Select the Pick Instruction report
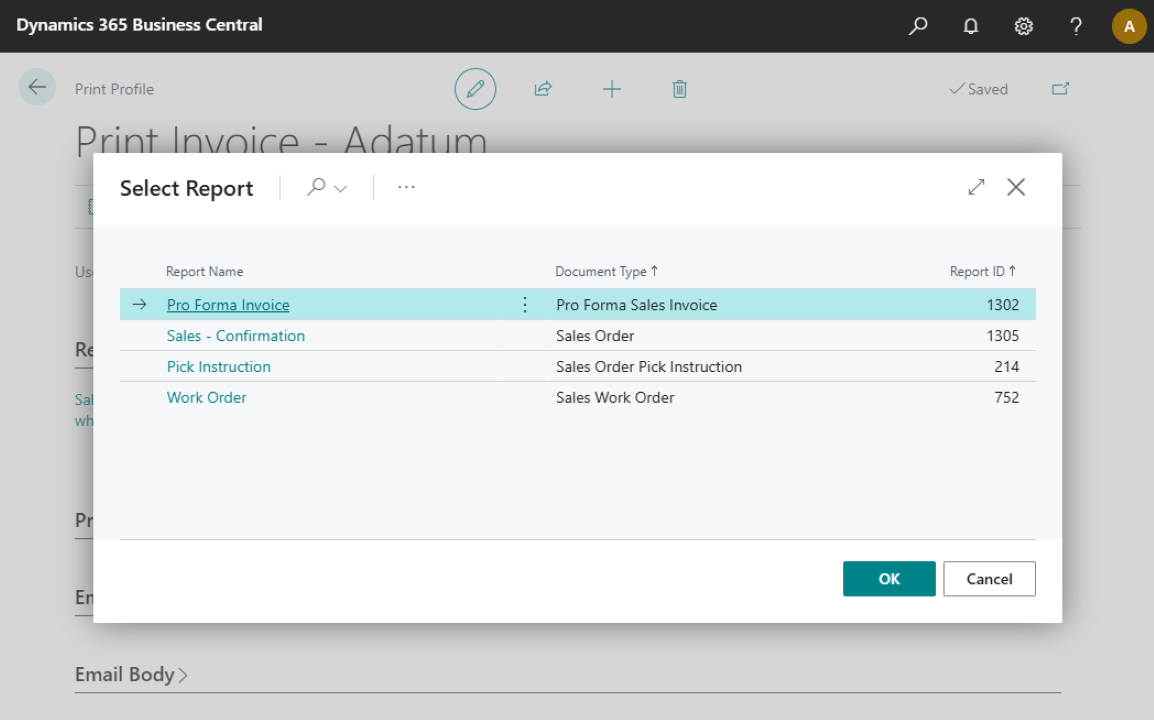The image size is (1154, 720). point(219,367)
